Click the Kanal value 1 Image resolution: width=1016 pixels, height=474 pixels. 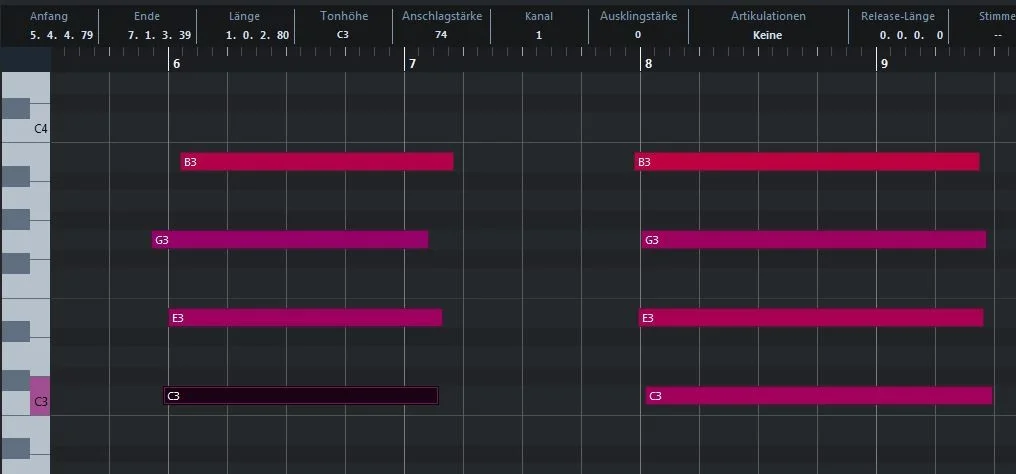point(539,36)
